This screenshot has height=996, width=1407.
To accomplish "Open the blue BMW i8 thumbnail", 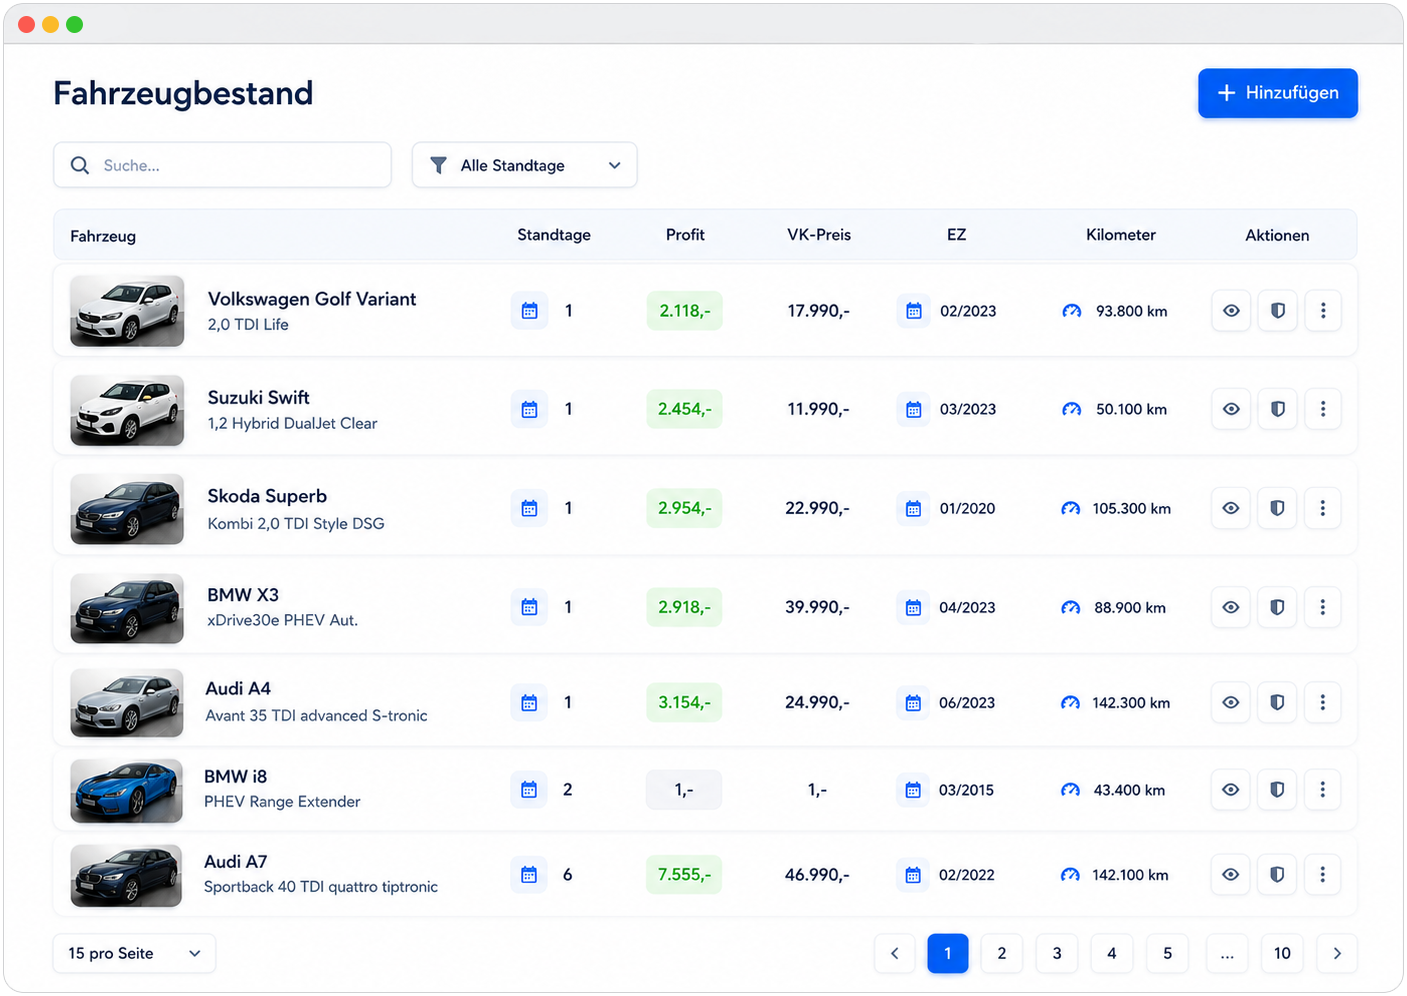I will click(126, 790).
